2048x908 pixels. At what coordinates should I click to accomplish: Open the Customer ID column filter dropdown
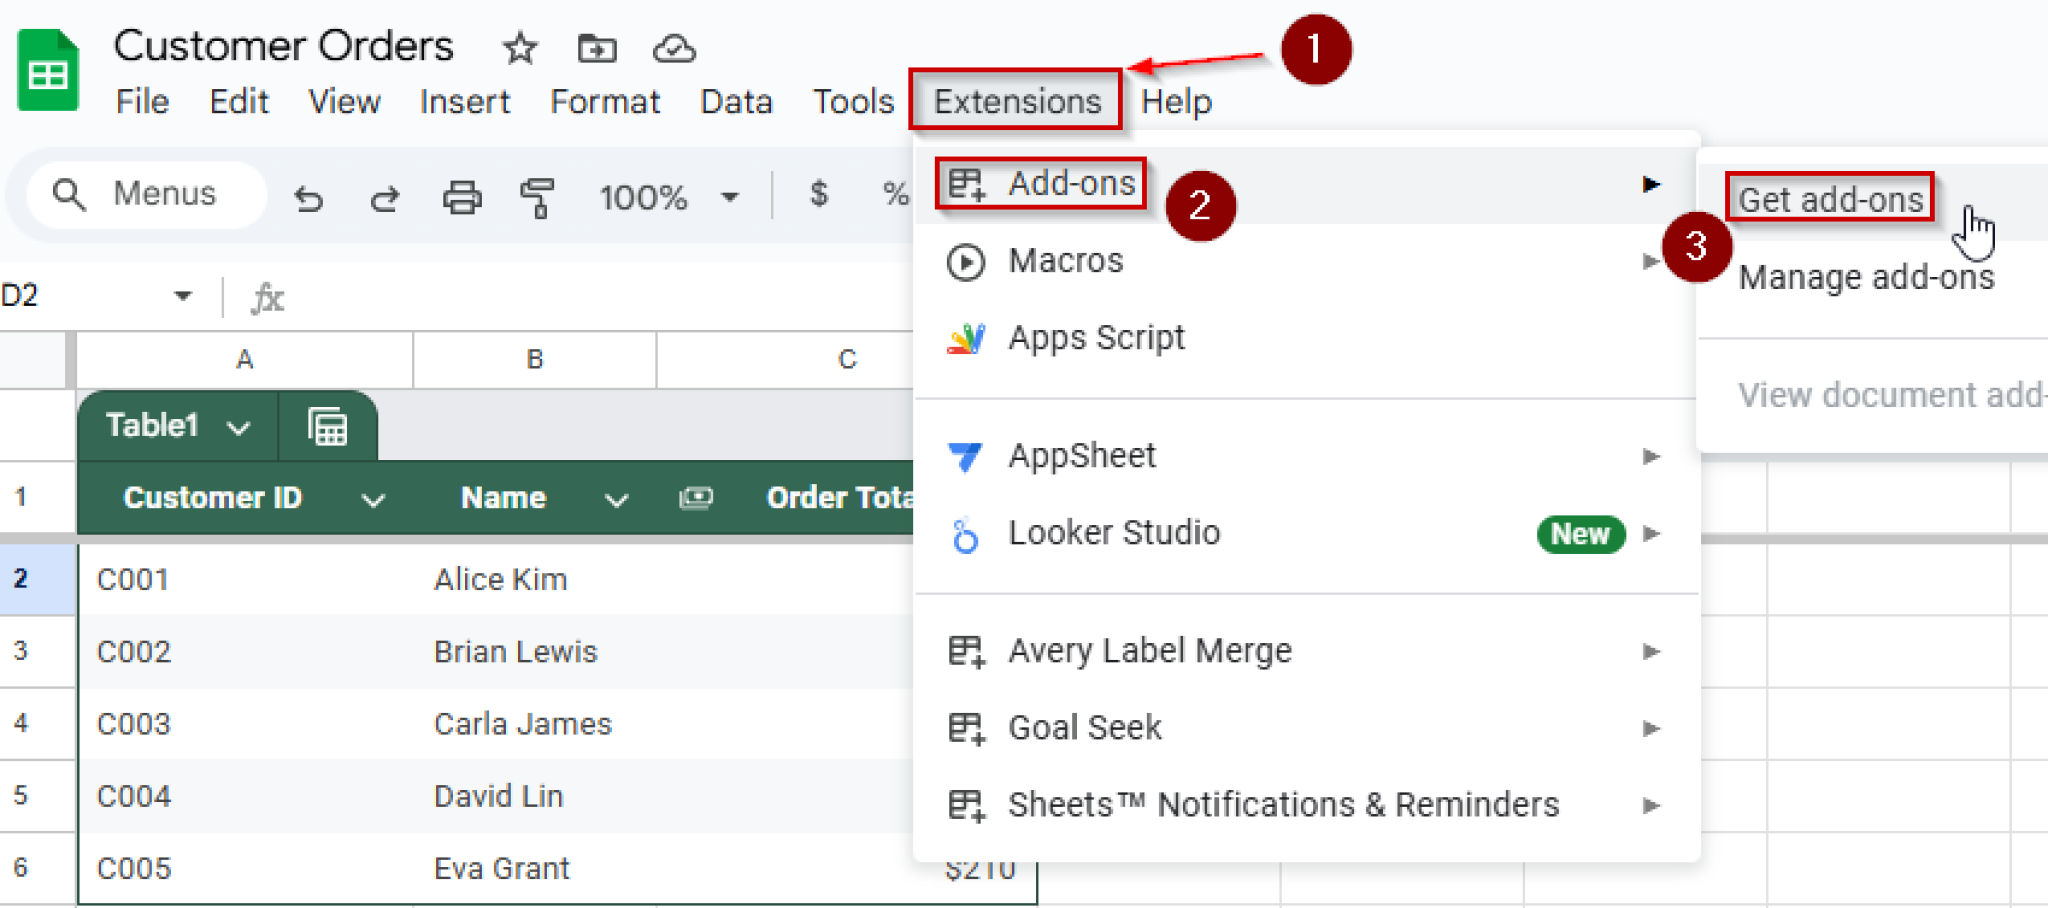(x=371, y=497)
